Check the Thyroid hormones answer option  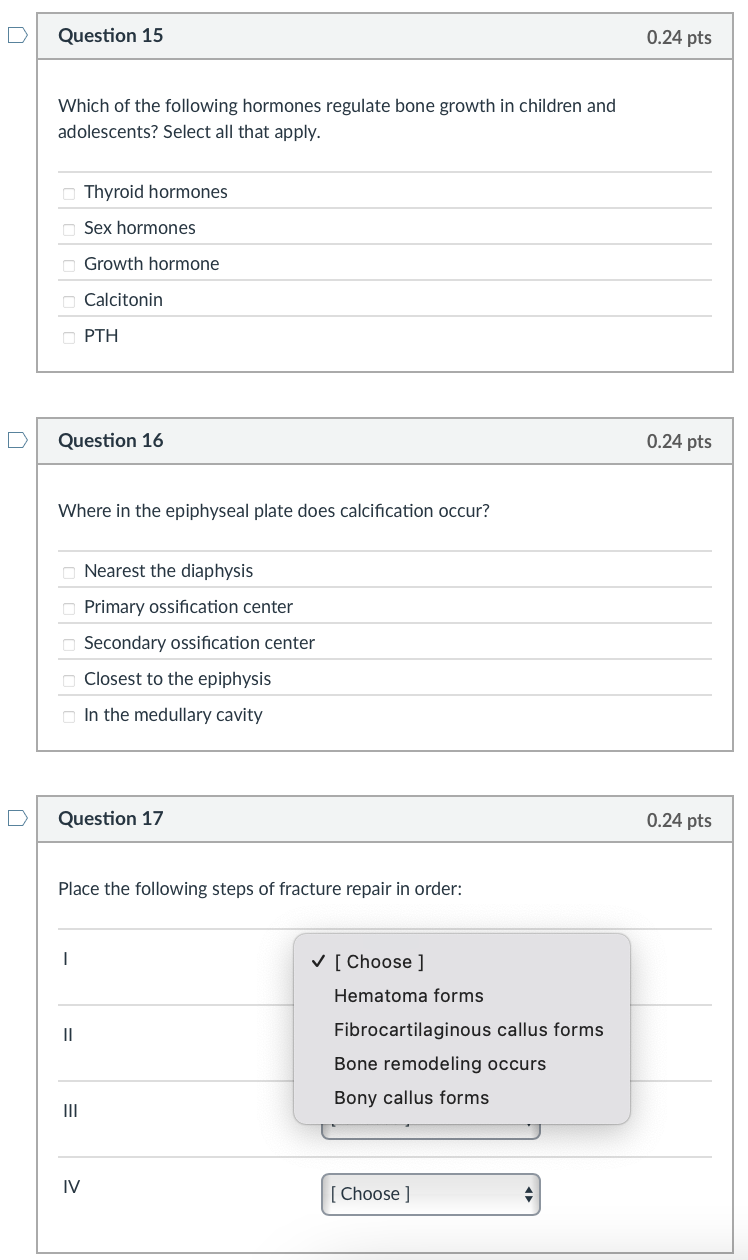(x=68, y=193)
